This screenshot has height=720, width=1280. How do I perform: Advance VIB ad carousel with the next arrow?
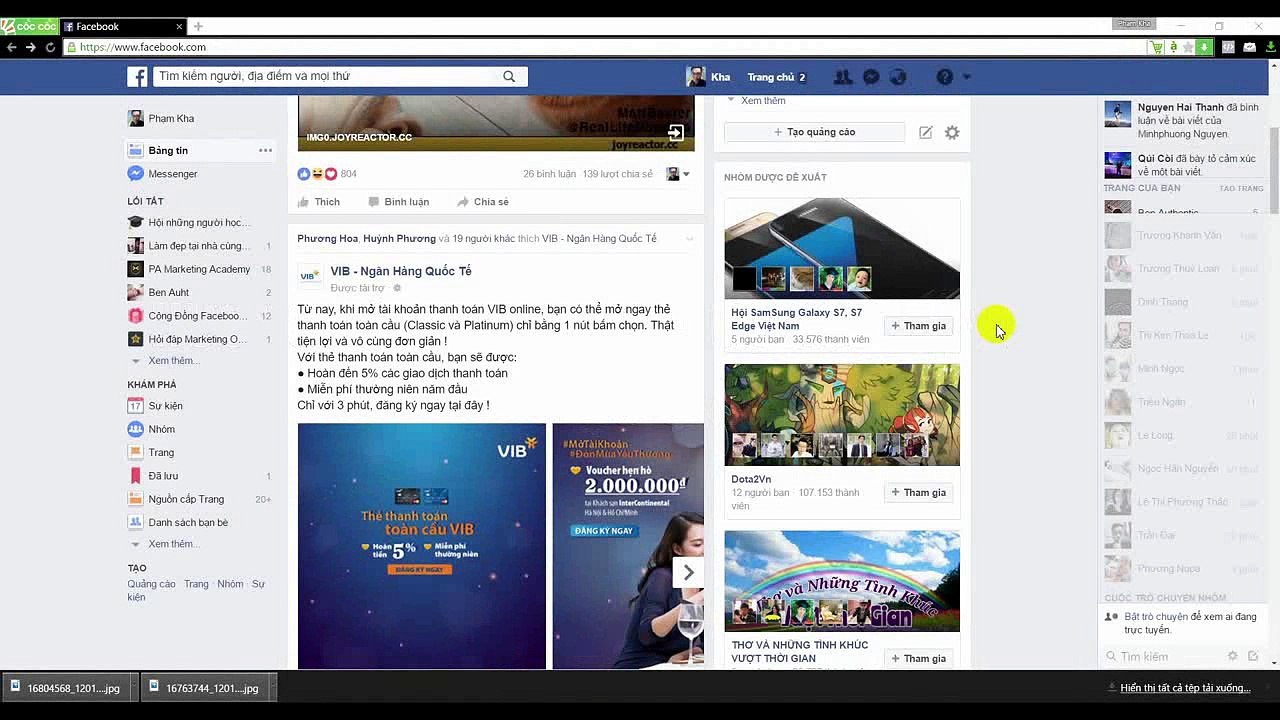coord(688,572)
